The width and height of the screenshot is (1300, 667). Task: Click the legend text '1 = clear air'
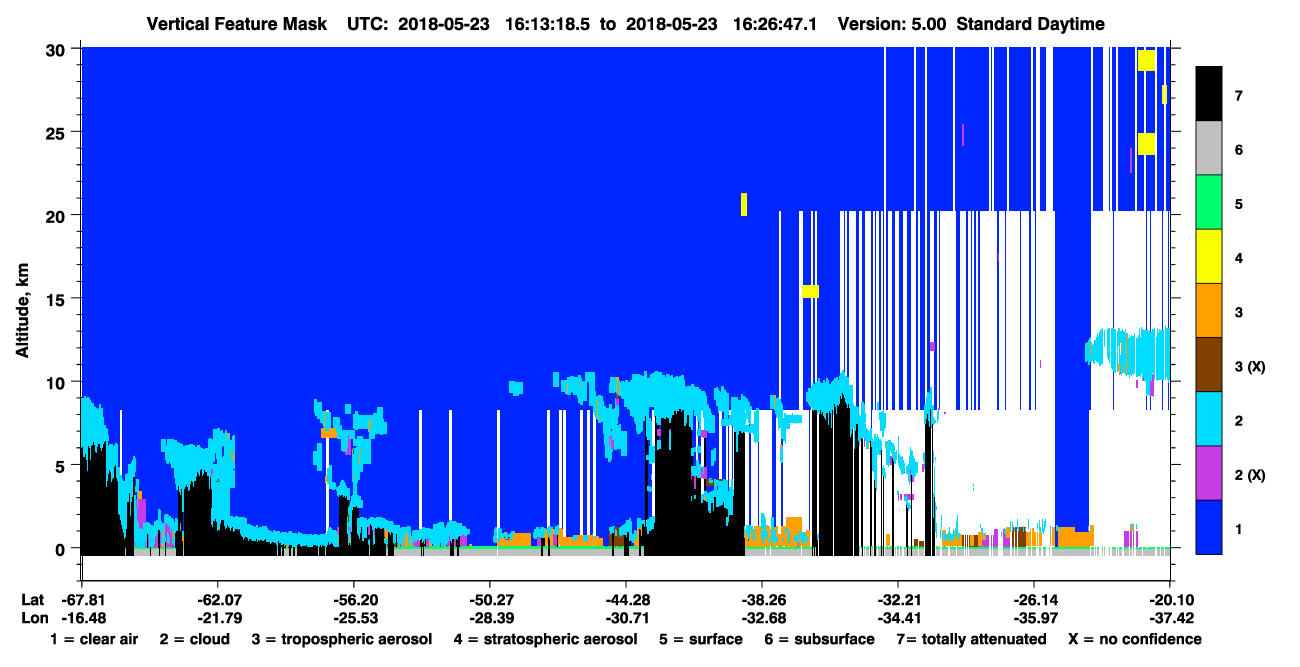point(94,639)
